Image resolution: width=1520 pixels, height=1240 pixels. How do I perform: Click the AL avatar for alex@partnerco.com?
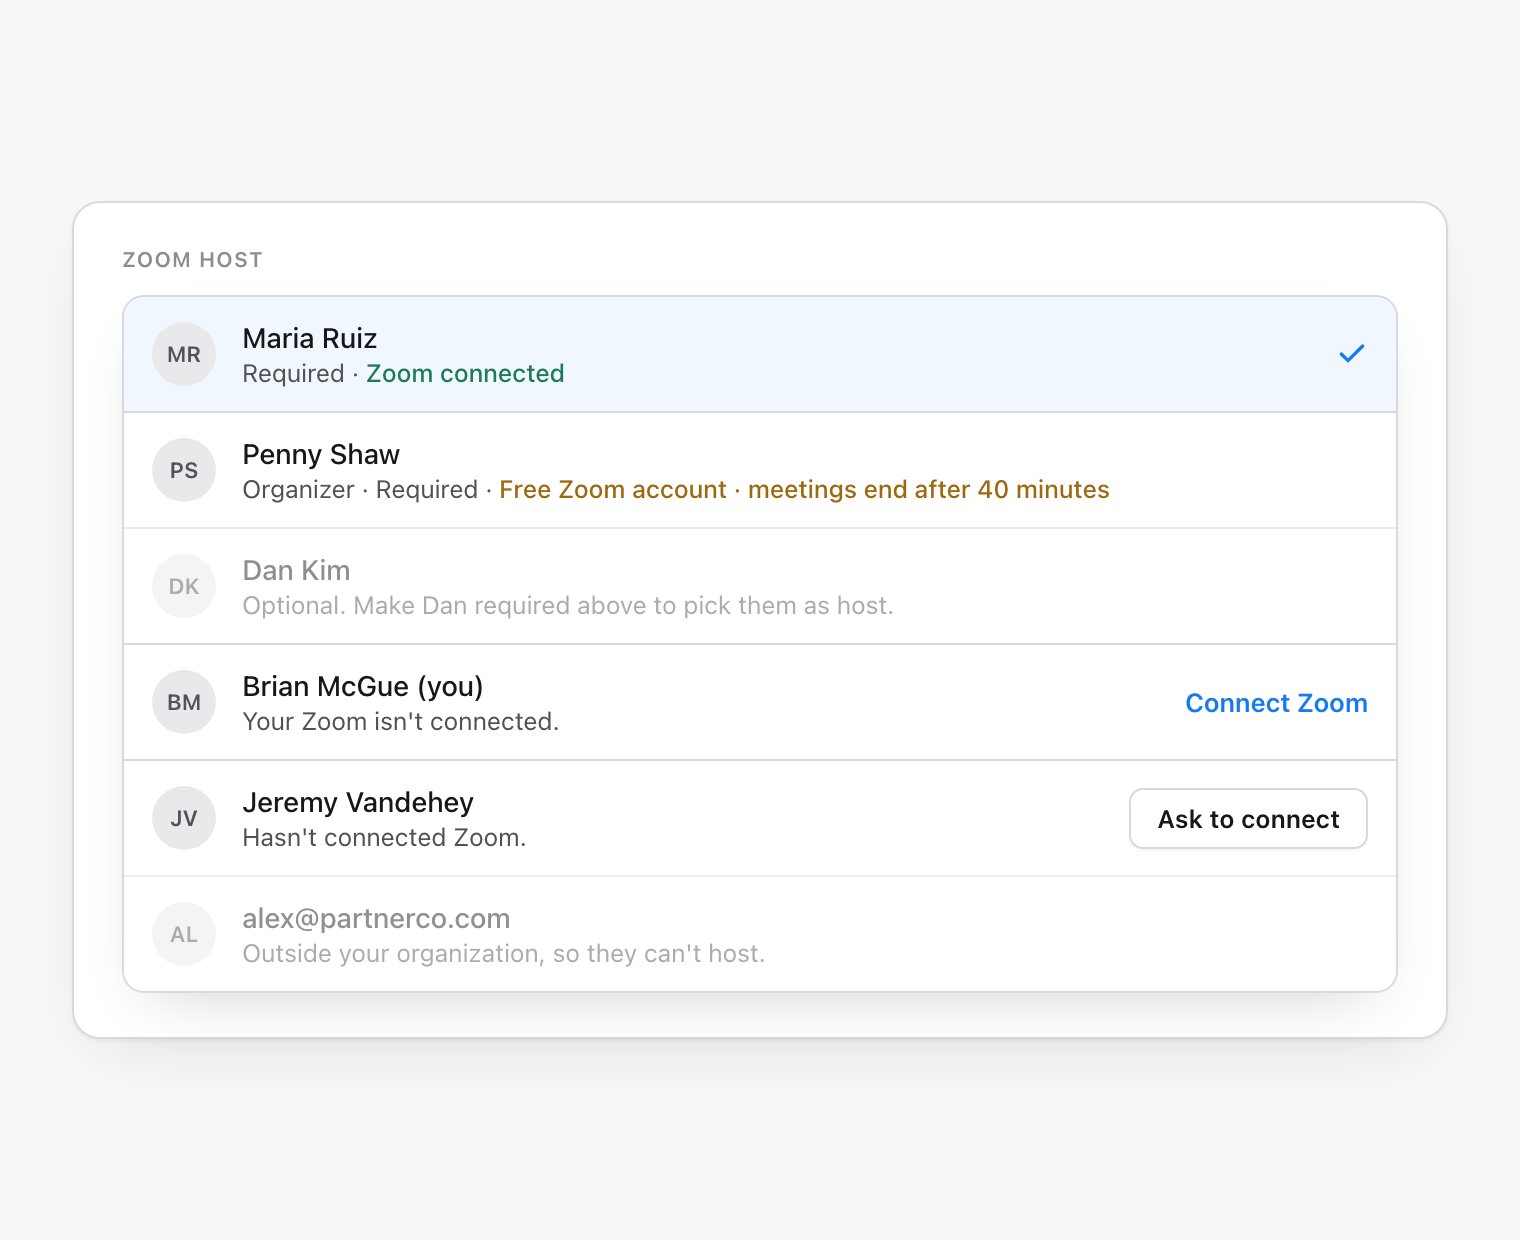(184, 934)
